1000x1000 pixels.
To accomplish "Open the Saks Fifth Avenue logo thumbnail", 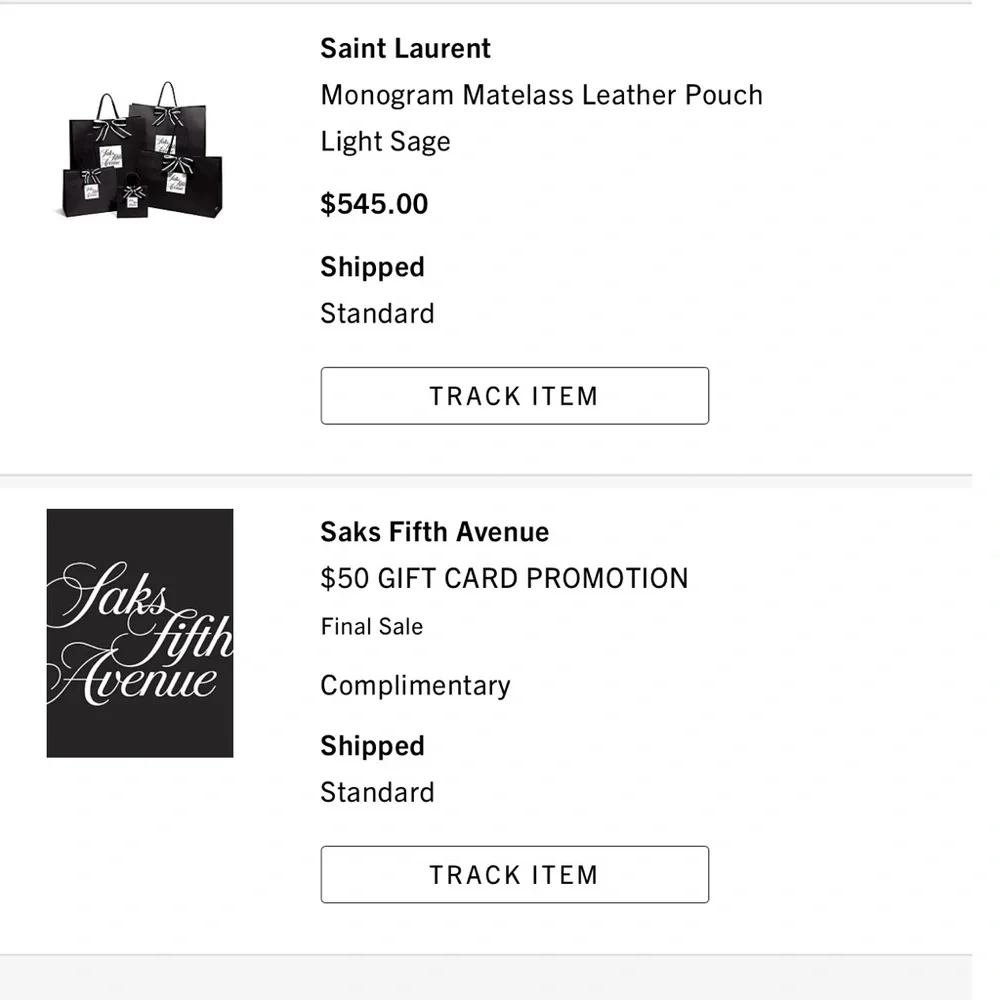I will pyautogui.click(x=140, y=633).
